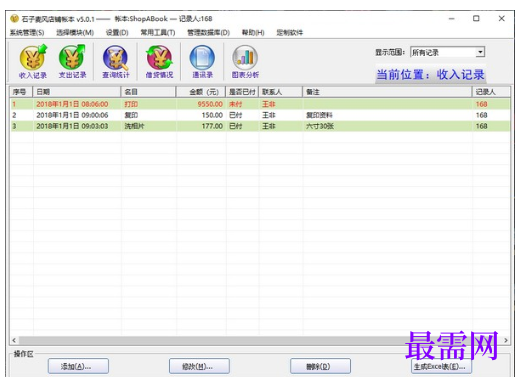Click the horizontal scrollbar right arrow
Viewport: 517px width, 377px height.
[506, 340]
